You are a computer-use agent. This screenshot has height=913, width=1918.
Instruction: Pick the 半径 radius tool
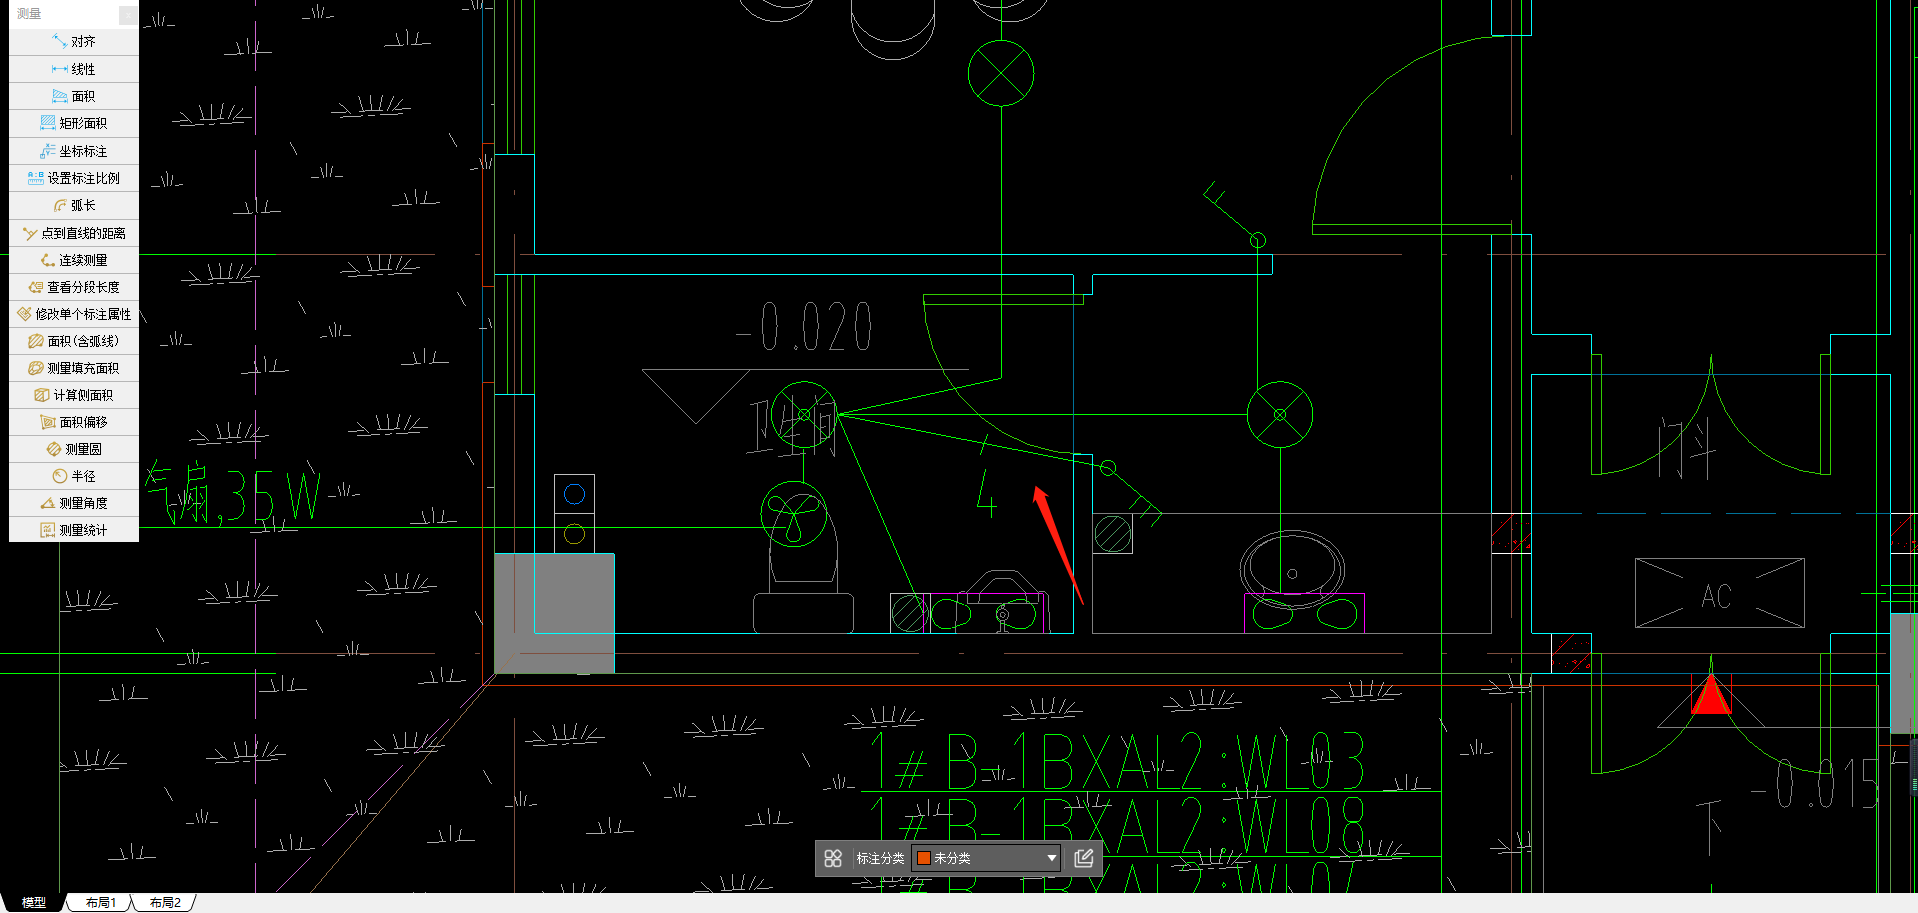click(74, 476)
